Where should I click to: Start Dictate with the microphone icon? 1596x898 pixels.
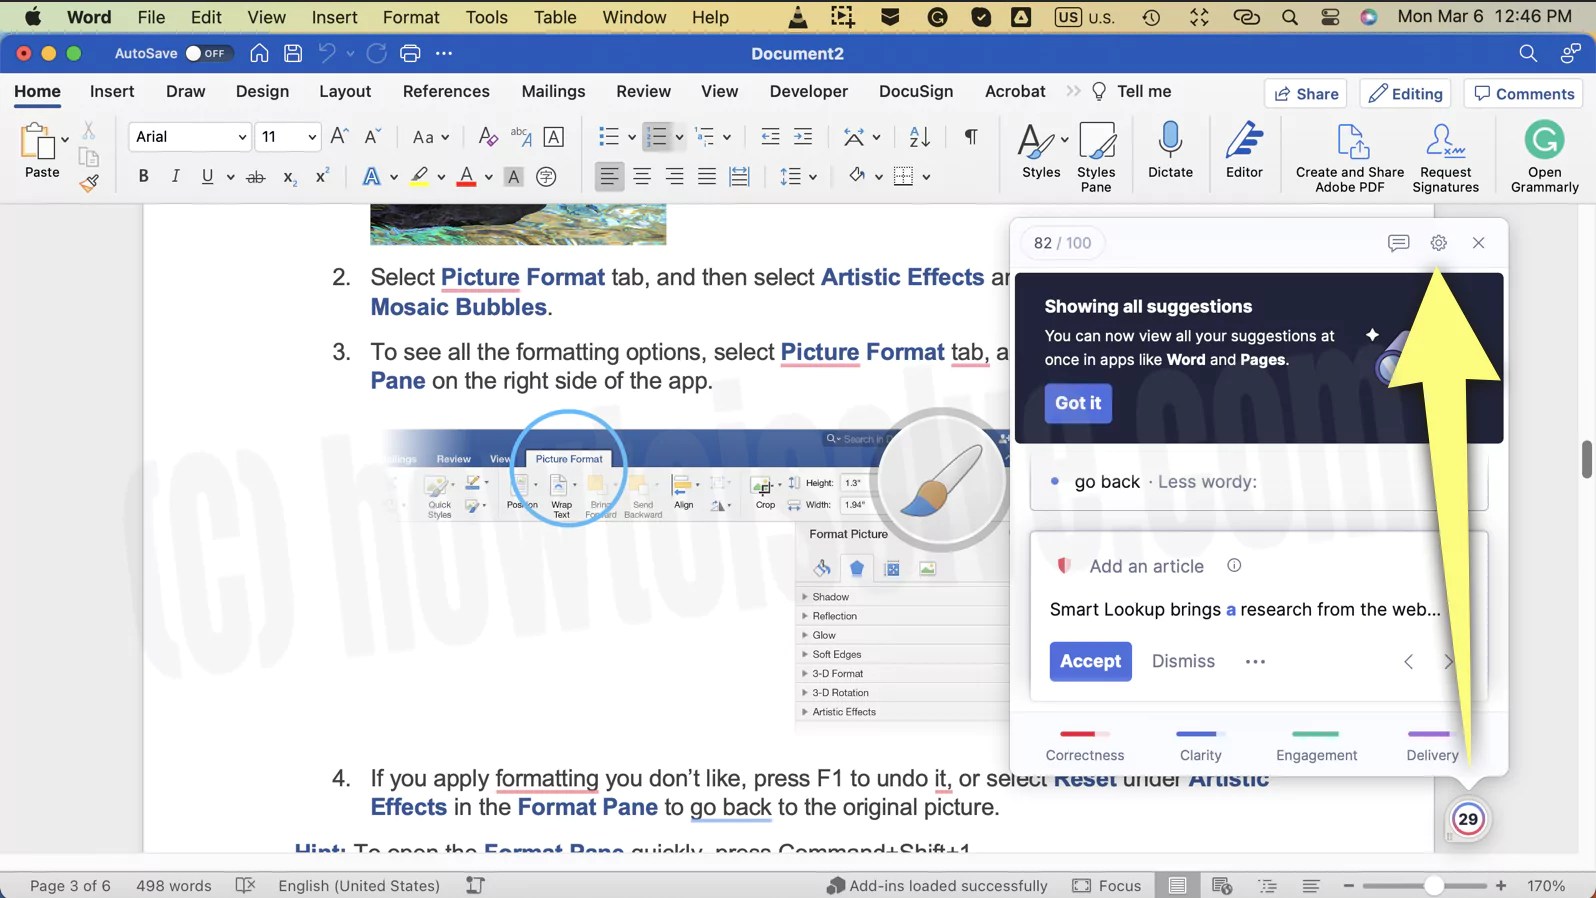(x=1170, y=150)
